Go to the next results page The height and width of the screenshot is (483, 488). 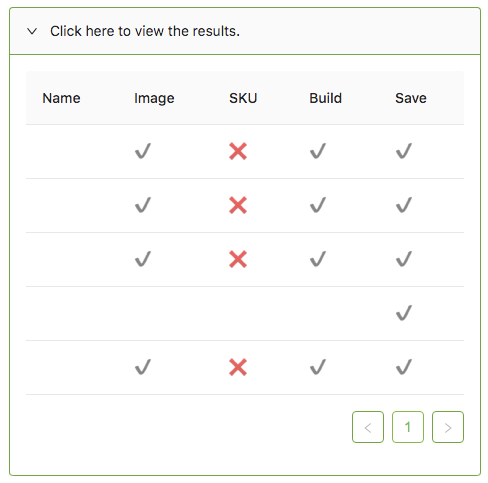(x=448, y=427)
